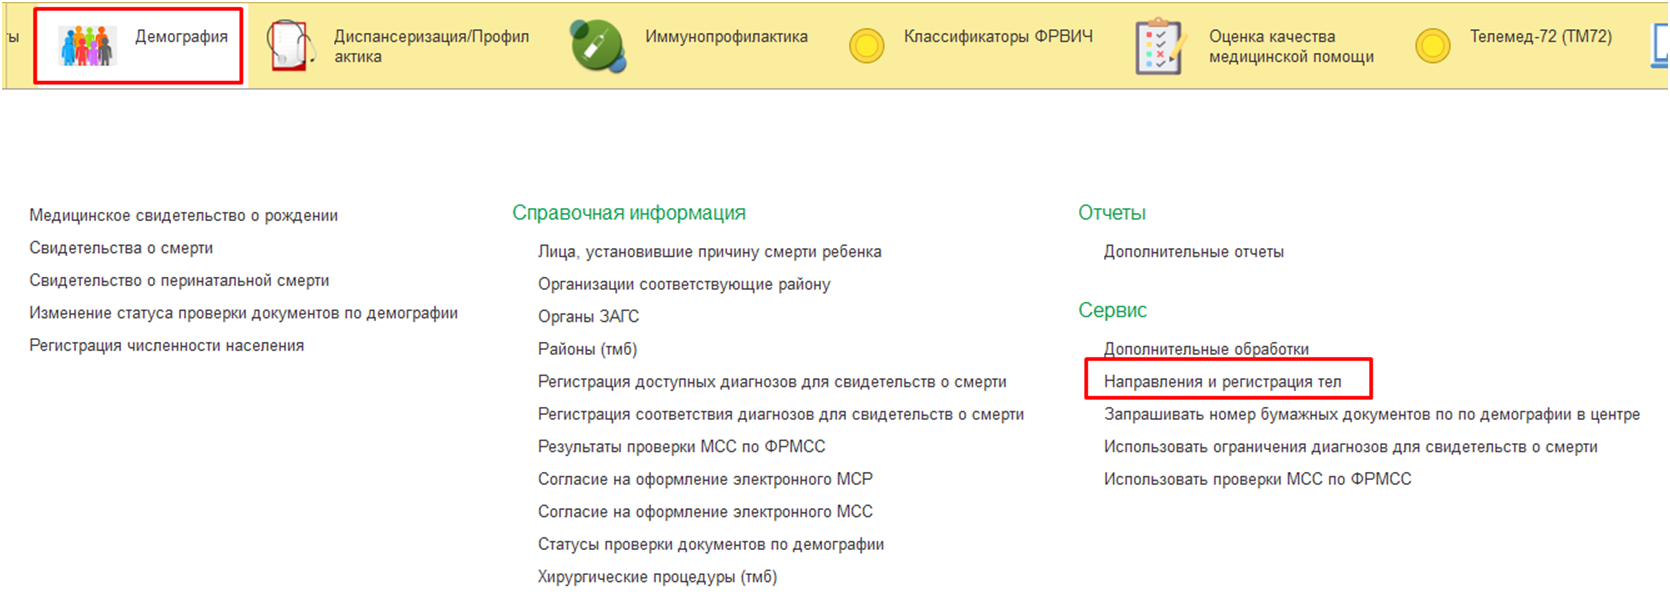
Task: Open Регистрация численности населения
Action: coord(166,346)
